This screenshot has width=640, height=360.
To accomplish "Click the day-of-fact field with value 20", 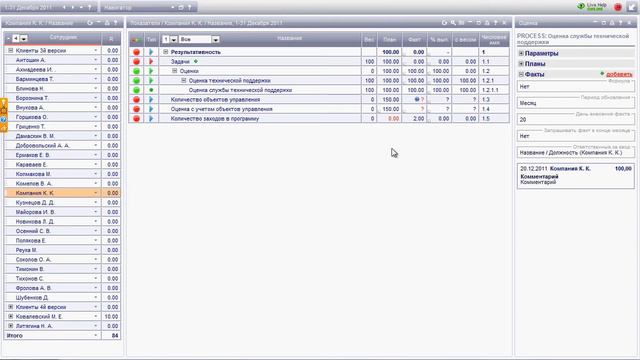I will [576, 120].
